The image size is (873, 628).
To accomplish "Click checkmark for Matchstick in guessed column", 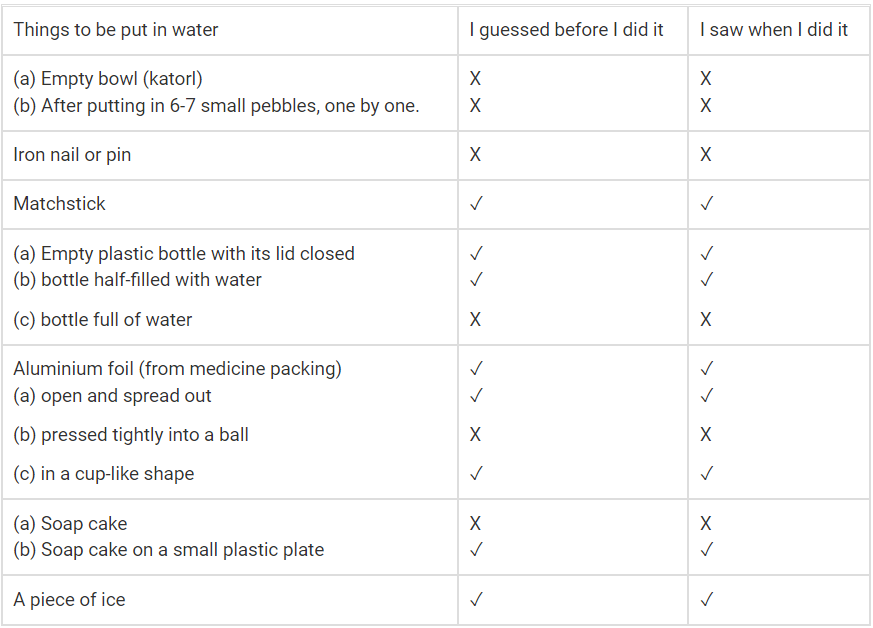I will click(x=476, y=204).
